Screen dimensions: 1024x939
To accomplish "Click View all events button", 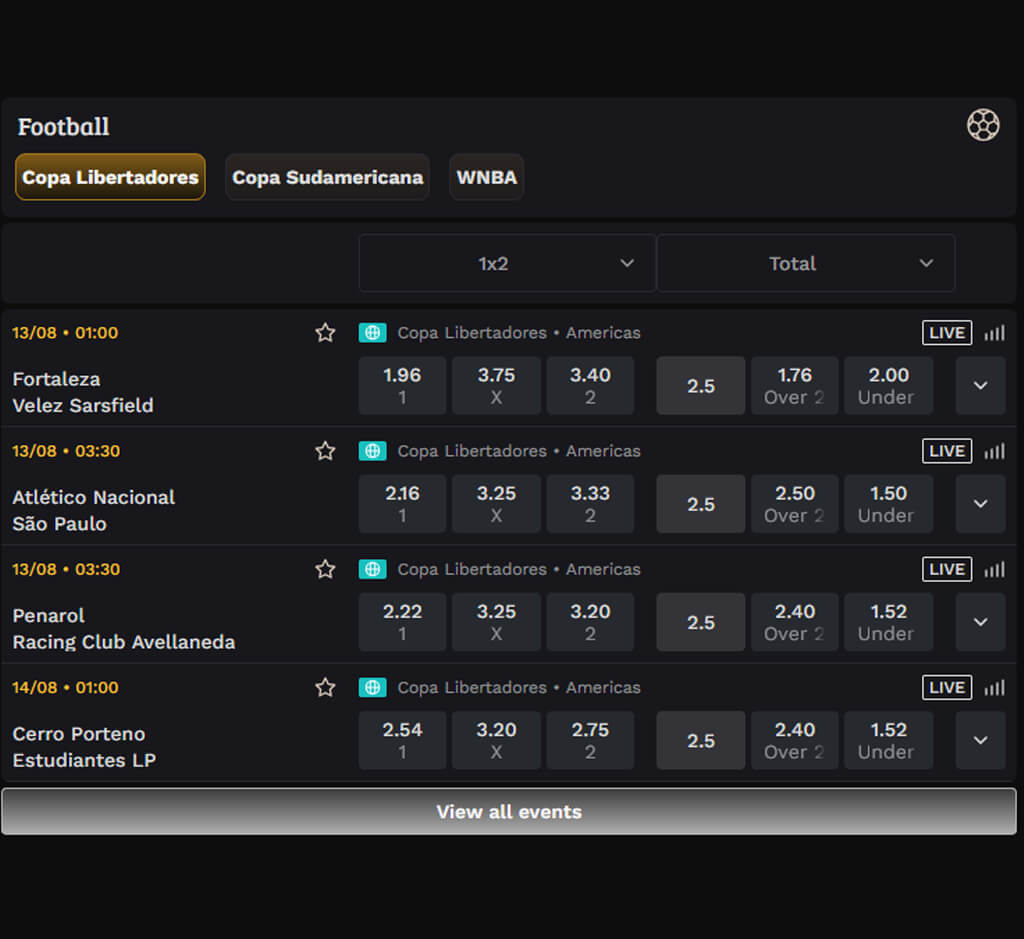I will click(509, 812).
